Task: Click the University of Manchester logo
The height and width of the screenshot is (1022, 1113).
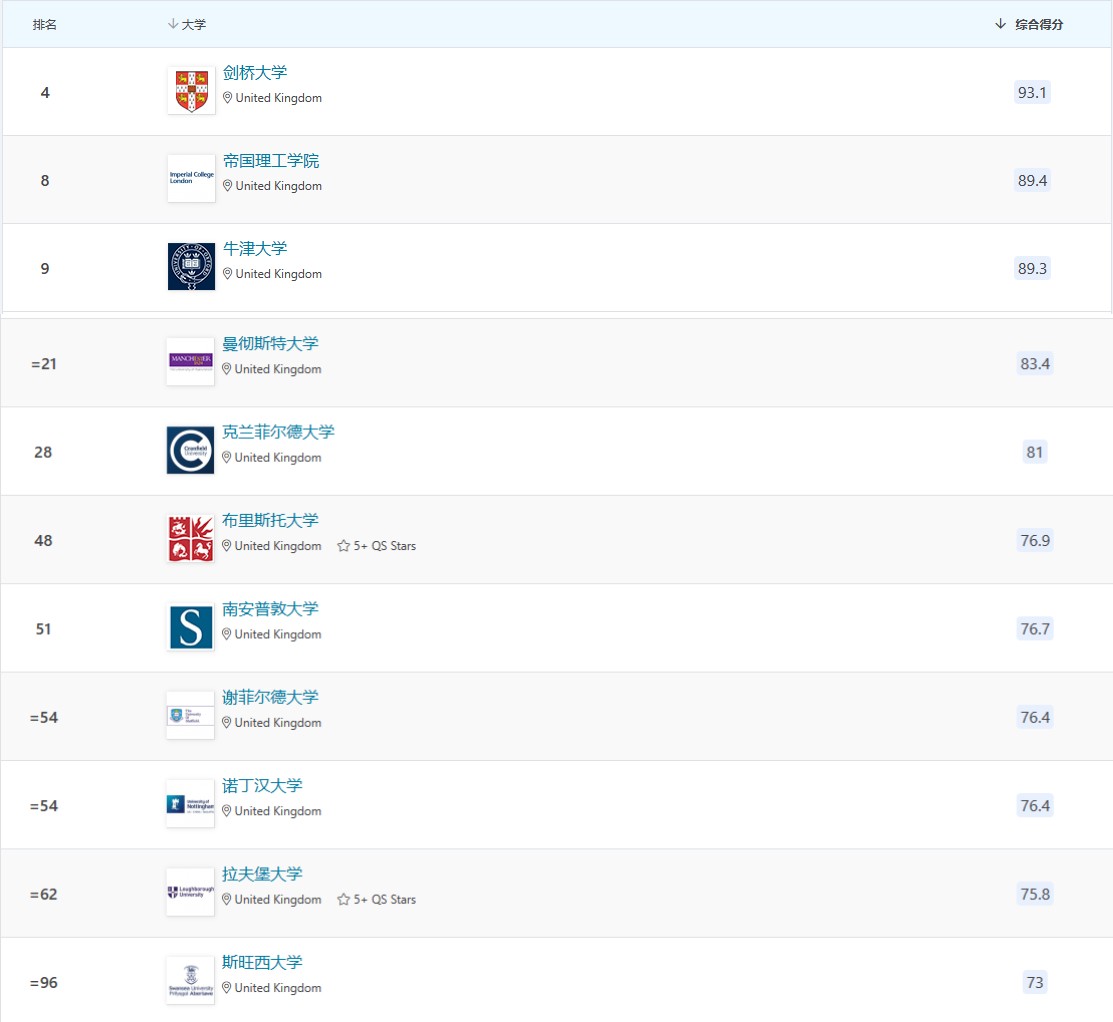Action: 190,362
